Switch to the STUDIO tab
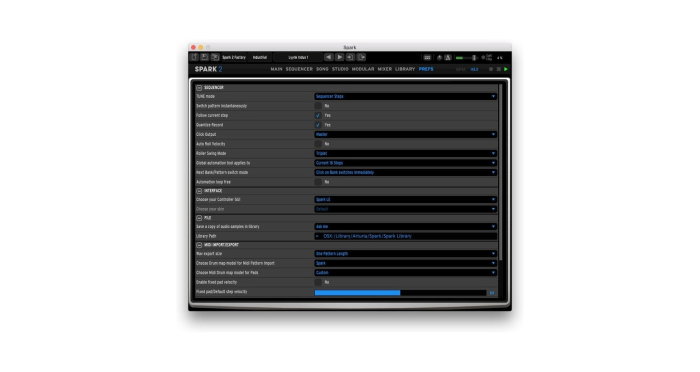Viewport: 700px width, 372px height. click(340, 69)
